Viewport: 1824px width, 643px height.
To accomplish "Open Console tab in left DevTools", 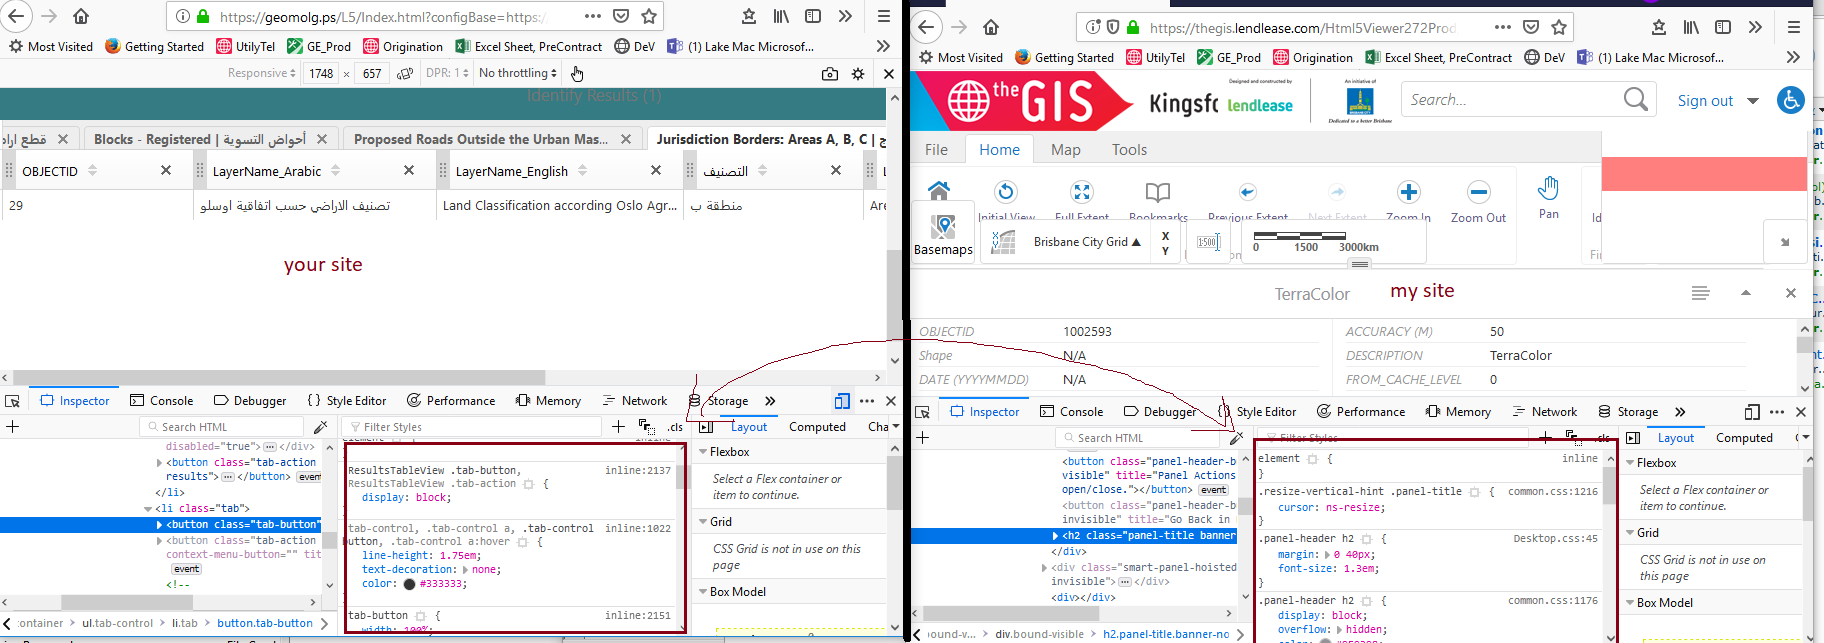I will point(161,401).
